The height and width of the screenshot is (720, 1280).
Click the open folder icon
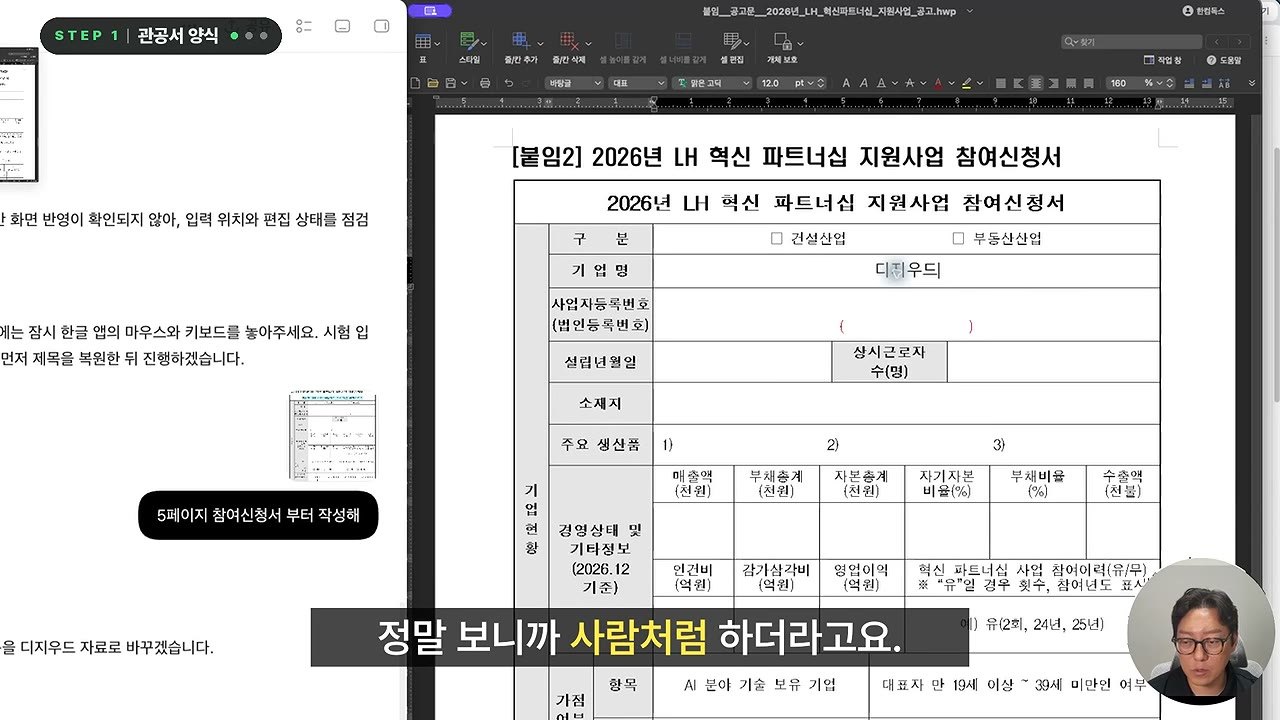tap(433, 83)
